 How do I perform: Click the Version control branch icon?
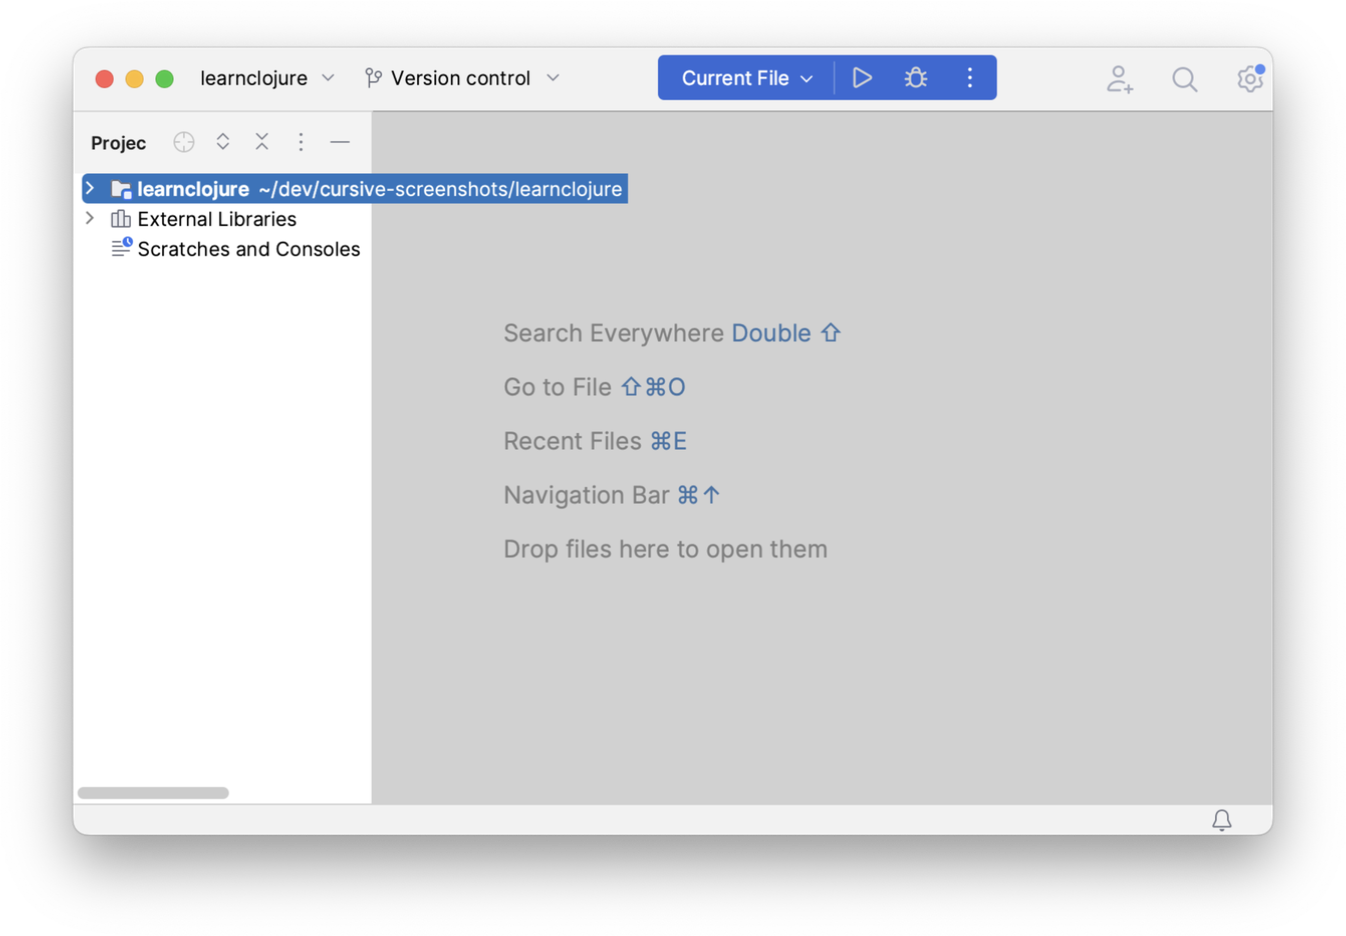pyautogui.click(x=373, y=78)
